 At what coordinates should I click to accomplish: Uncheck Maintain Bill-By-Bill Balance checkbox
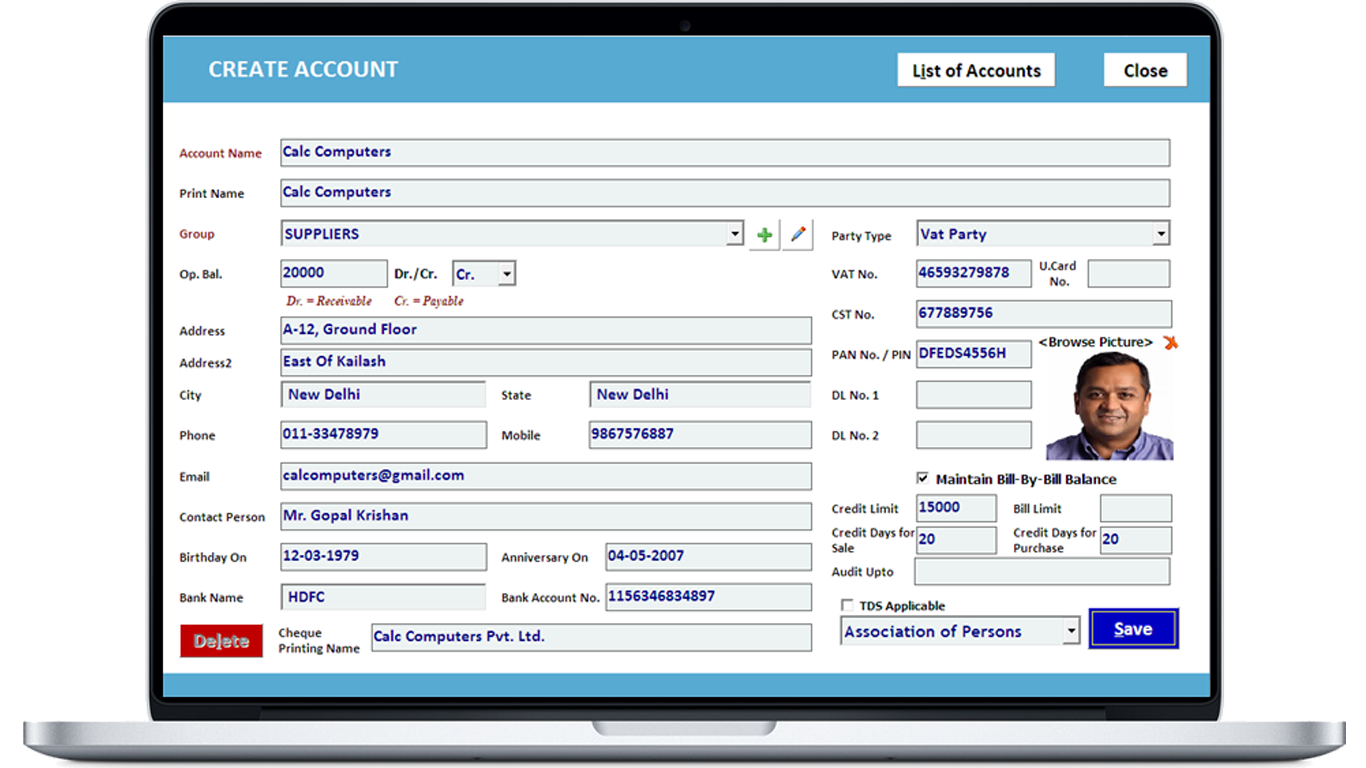(x=922, y=479)
